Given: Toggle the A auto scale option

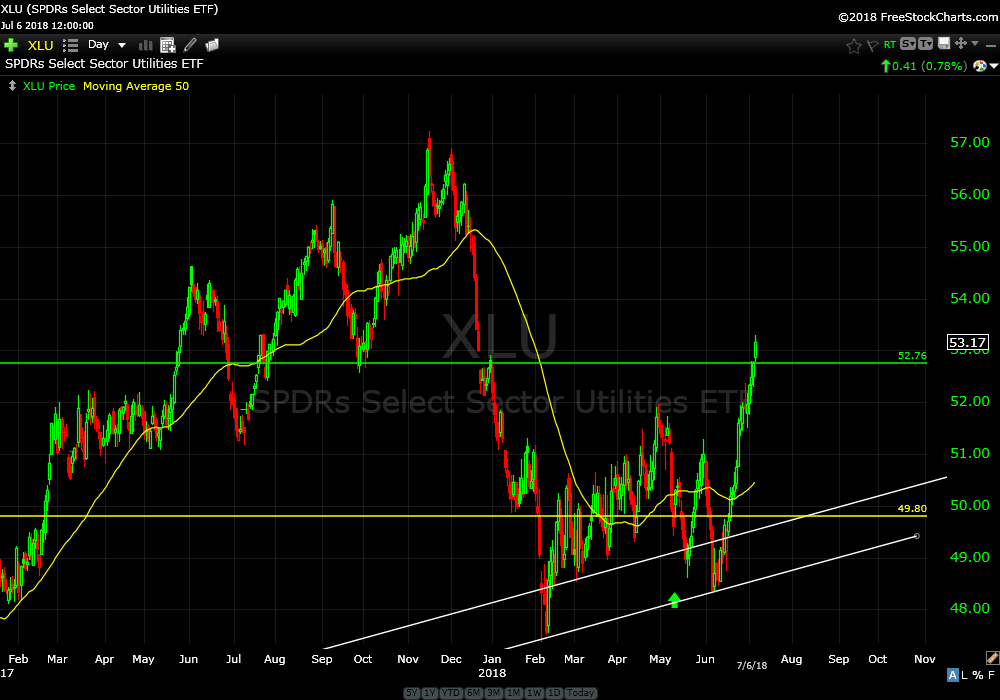Looking at the screenshot, I should [953, 676].
